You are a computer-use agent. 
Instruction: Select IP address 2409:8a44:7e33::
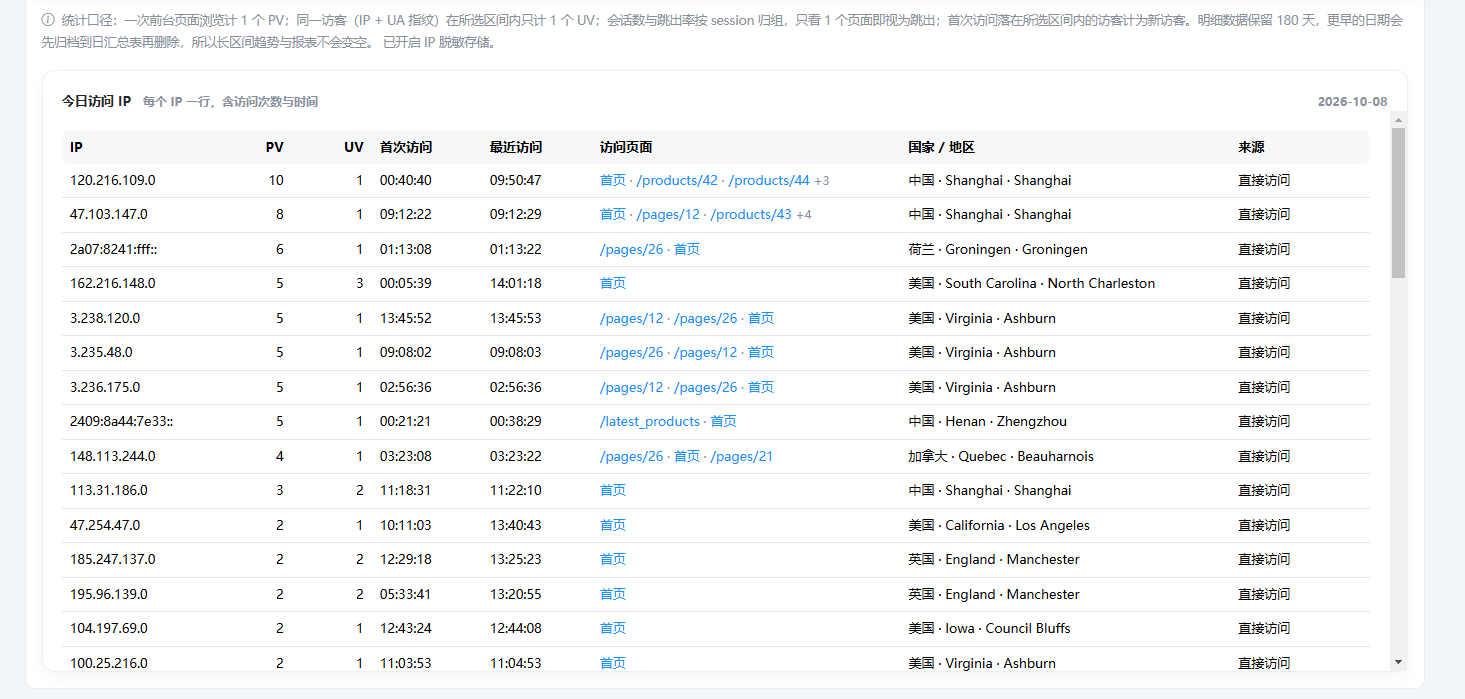(122, 422)
